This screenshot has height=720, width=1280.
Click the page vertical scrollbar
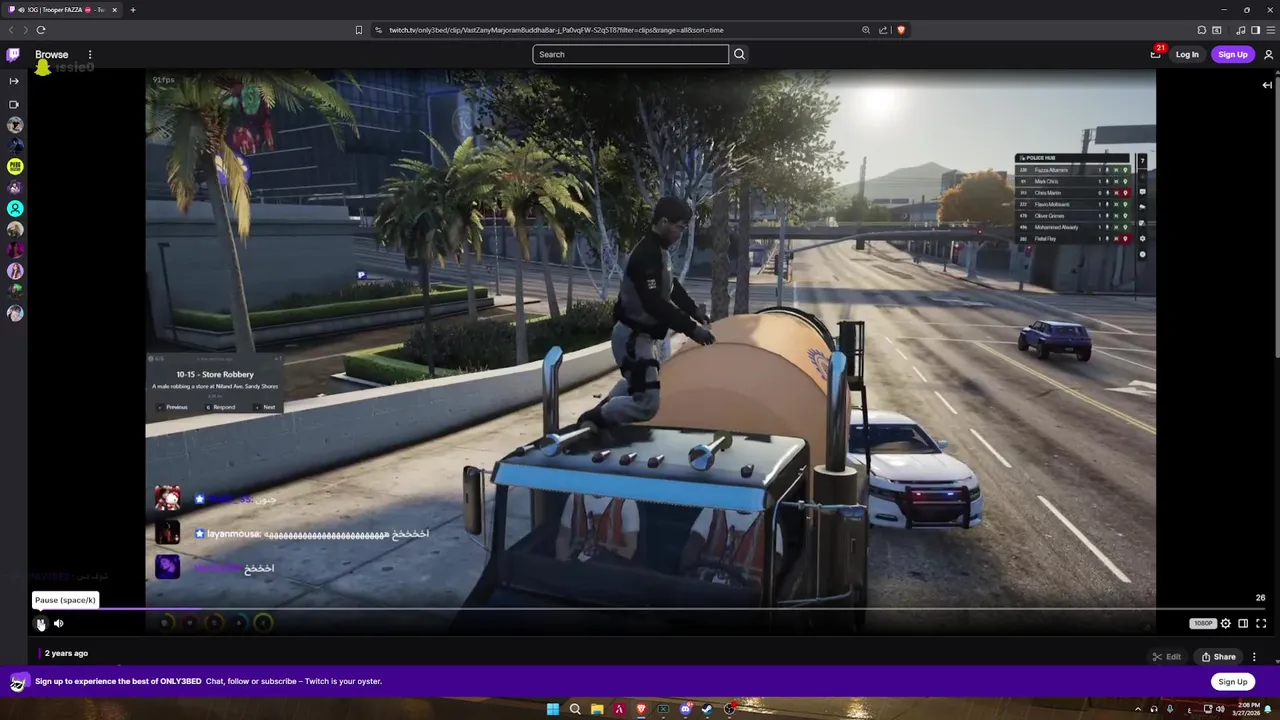pyautogui.click(x=1276, y=215)
